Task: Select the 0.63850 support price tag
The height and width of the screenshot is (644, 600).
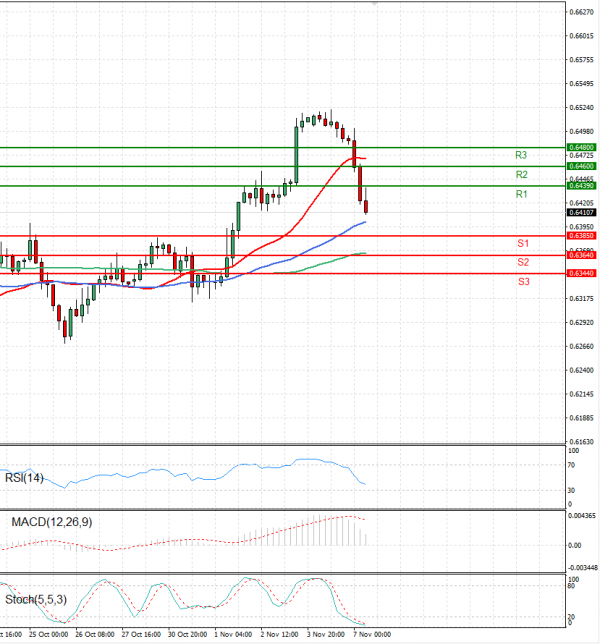Action: [582, 236]
